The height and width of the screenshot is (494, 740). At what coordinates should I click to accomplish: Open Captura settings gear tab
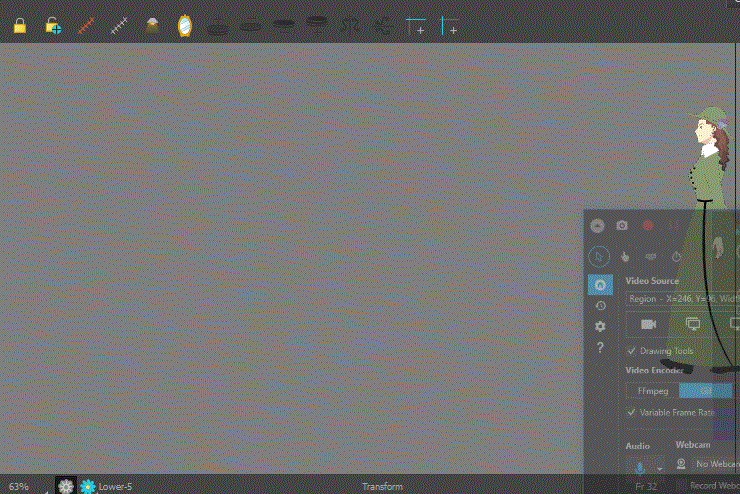(600, 327)
